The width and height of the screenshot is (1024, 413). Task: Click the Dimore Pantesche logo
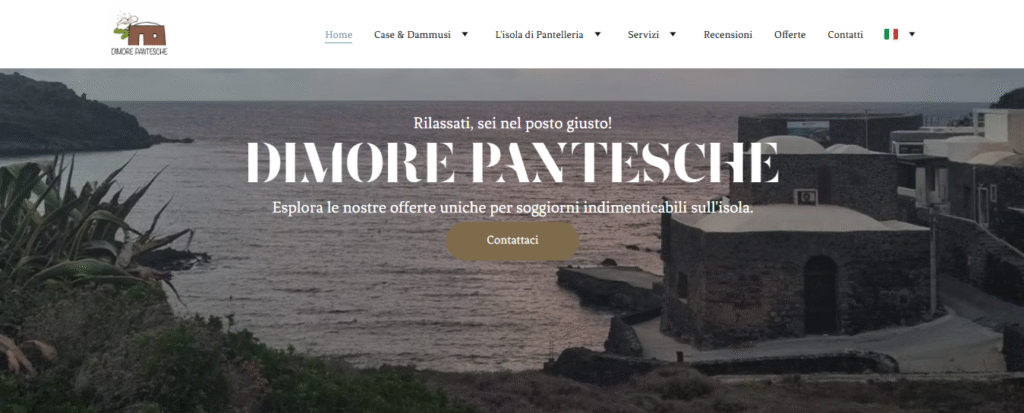tap(139, 34)
